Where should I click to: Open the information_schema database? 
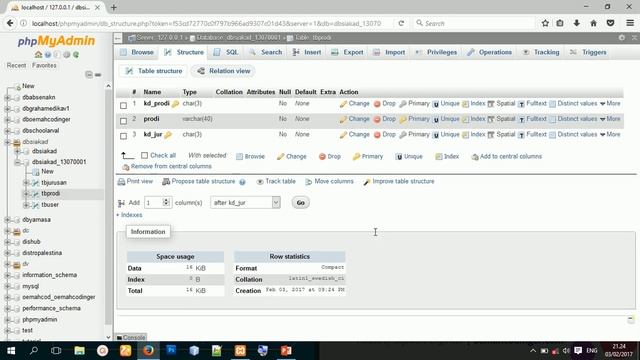(49, 275)
